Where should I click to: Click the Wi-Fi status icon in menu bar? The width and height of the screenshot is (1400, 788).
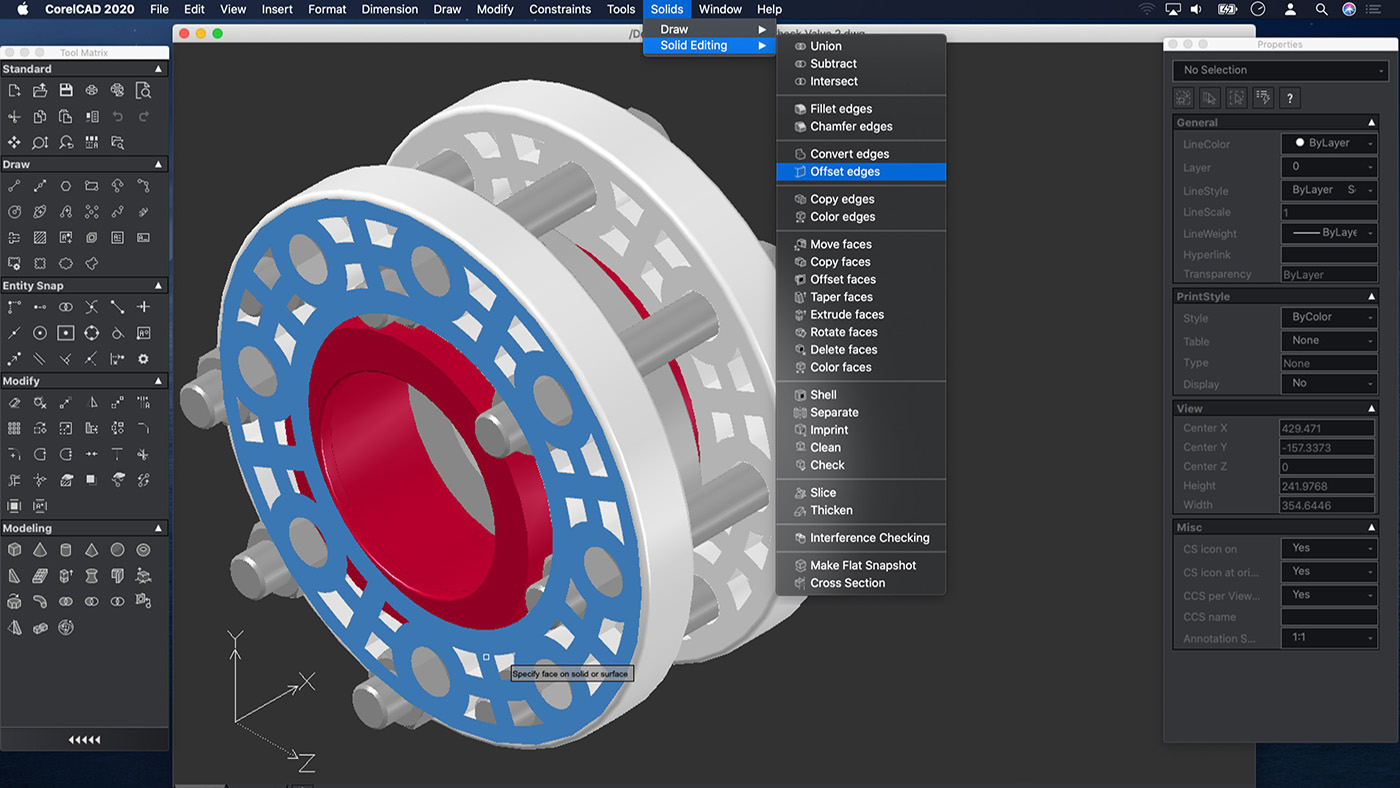1145,9
